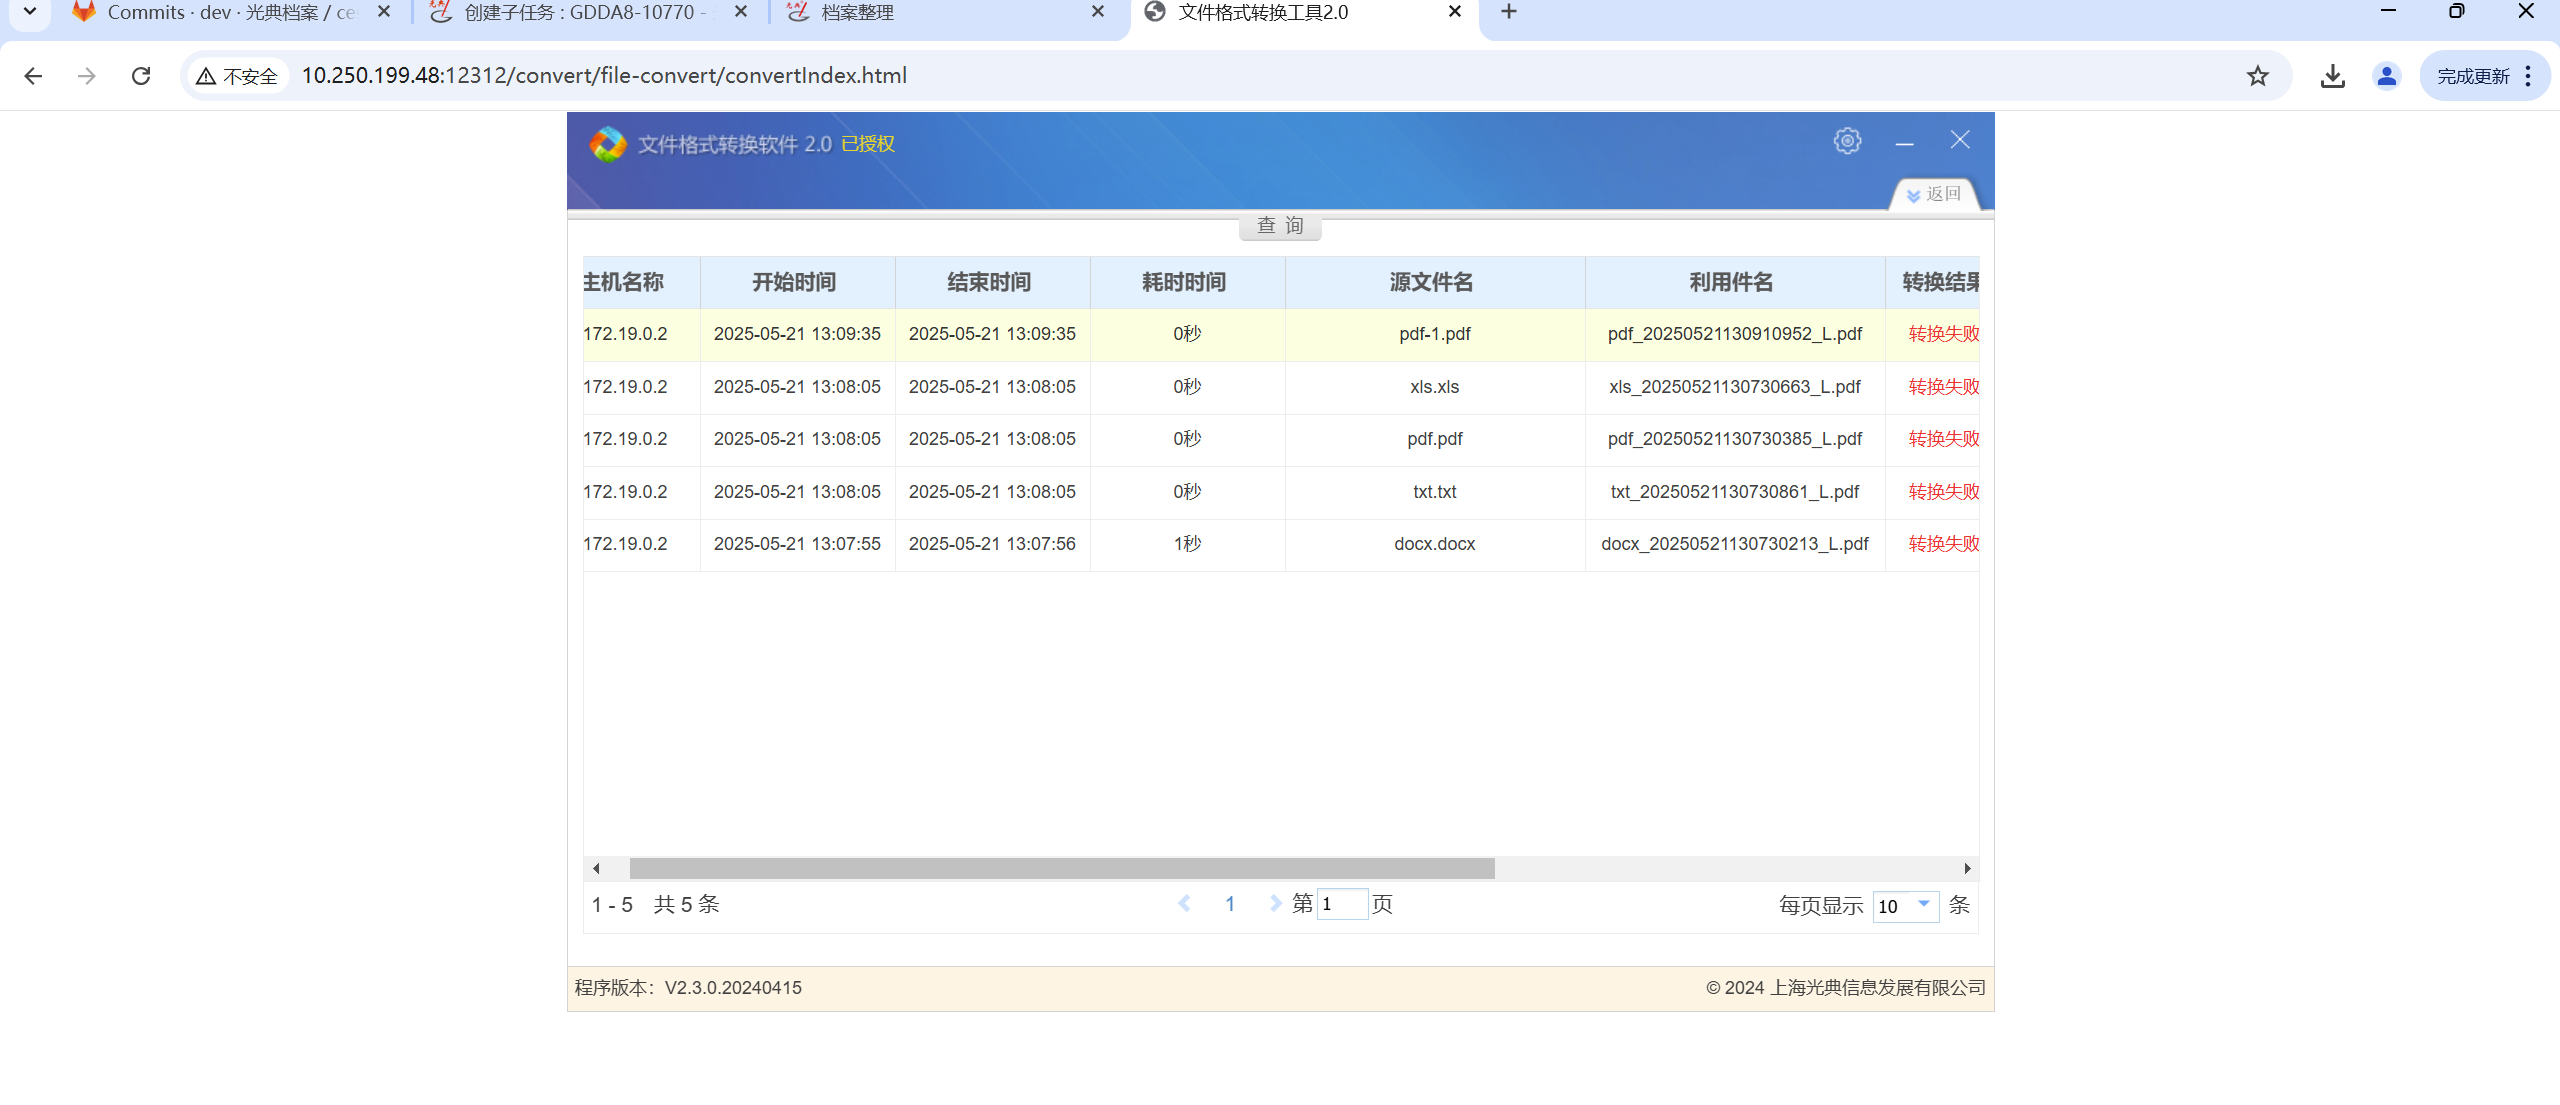Viewport: 2560px width, 1105px height.
Task: Click xls_20250521130730663_L.pdf cell
Action: pyautogui.click(x=1735, y=387)
